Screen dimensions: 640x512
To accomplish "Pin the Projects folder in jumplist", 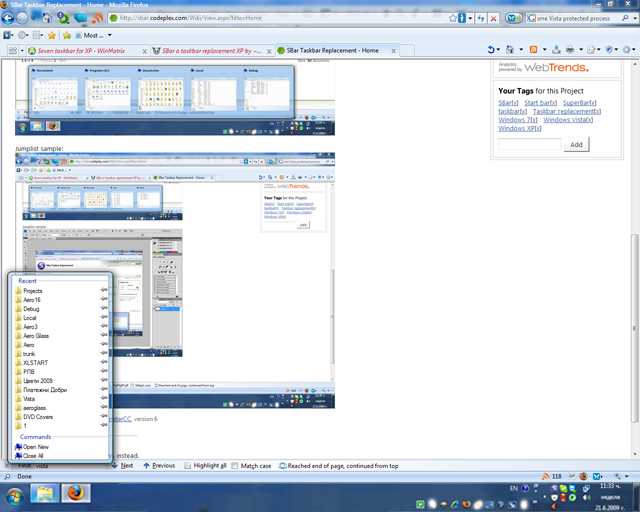I will (104, 289).
